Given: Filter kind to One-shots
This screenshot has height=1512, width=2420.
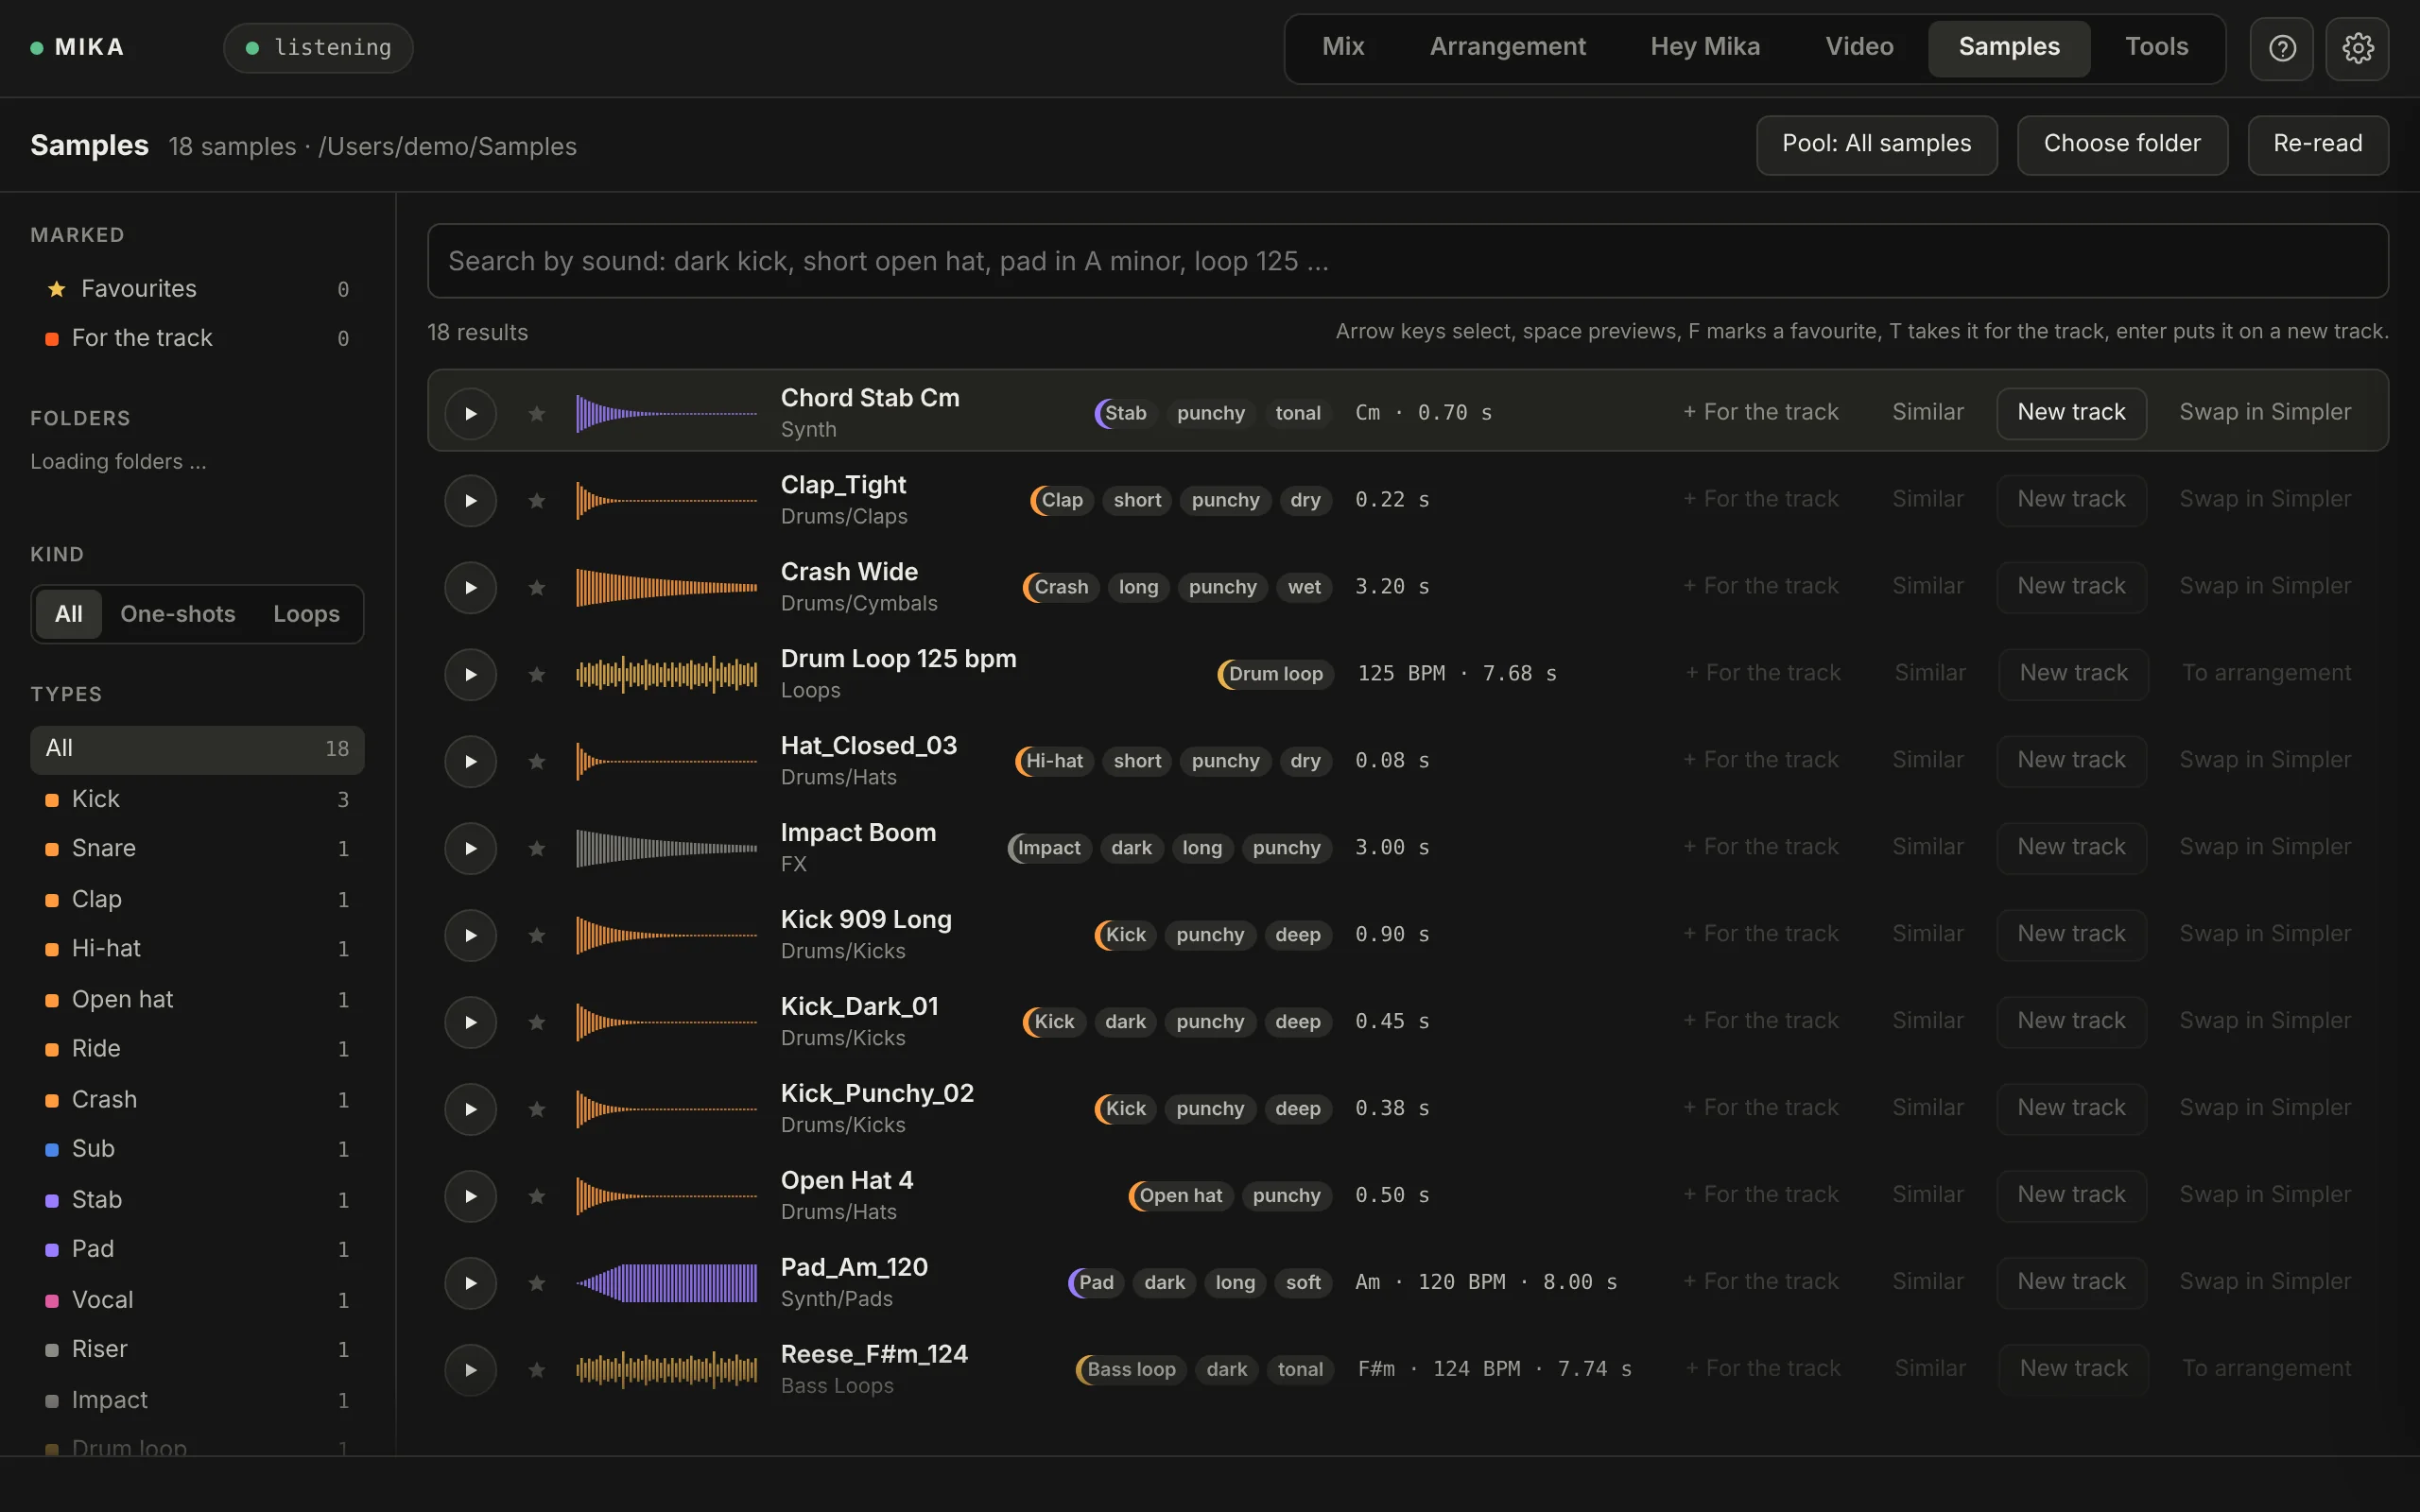Looking at the screenshot, I should (x=178, y=614).
